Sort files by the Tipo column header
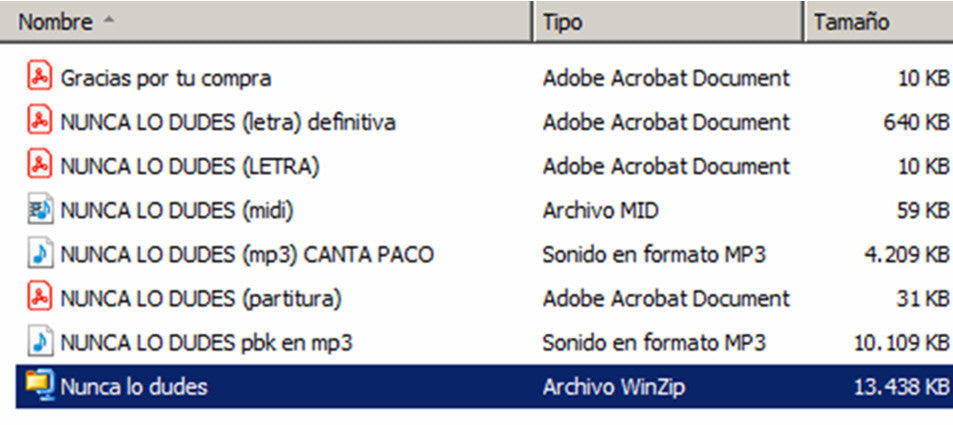 pos(563,21)
